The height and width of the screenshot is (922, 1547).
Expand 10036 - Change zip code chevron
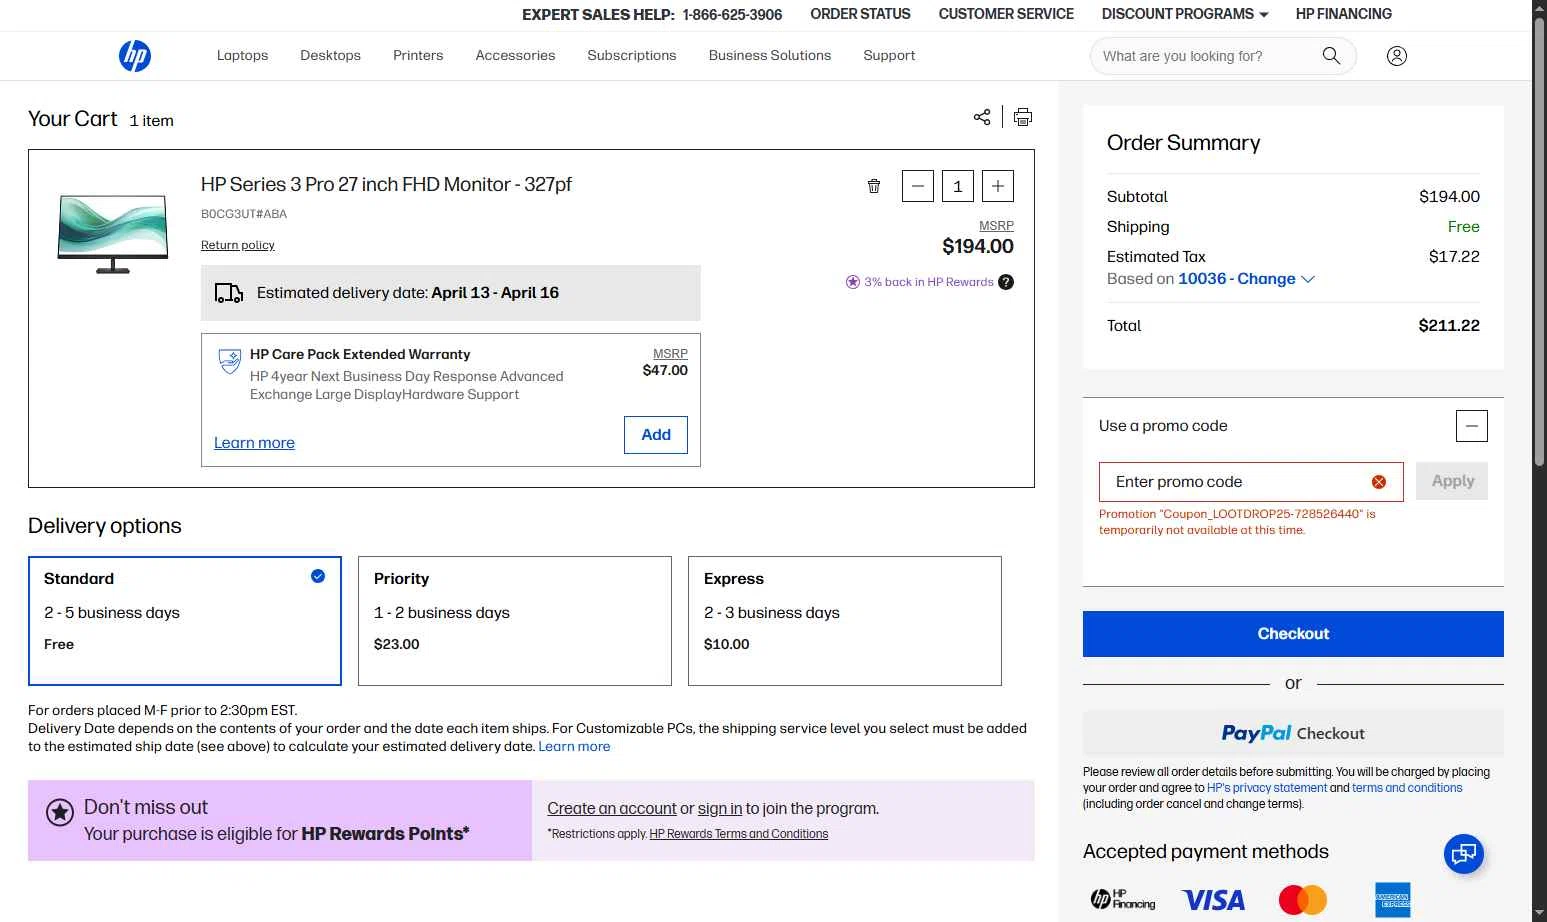1308,279
